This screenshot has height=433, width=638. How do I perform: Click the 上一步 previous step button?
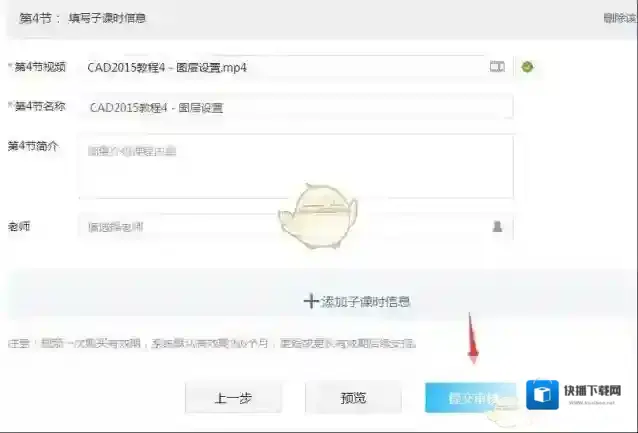[233, 397]
